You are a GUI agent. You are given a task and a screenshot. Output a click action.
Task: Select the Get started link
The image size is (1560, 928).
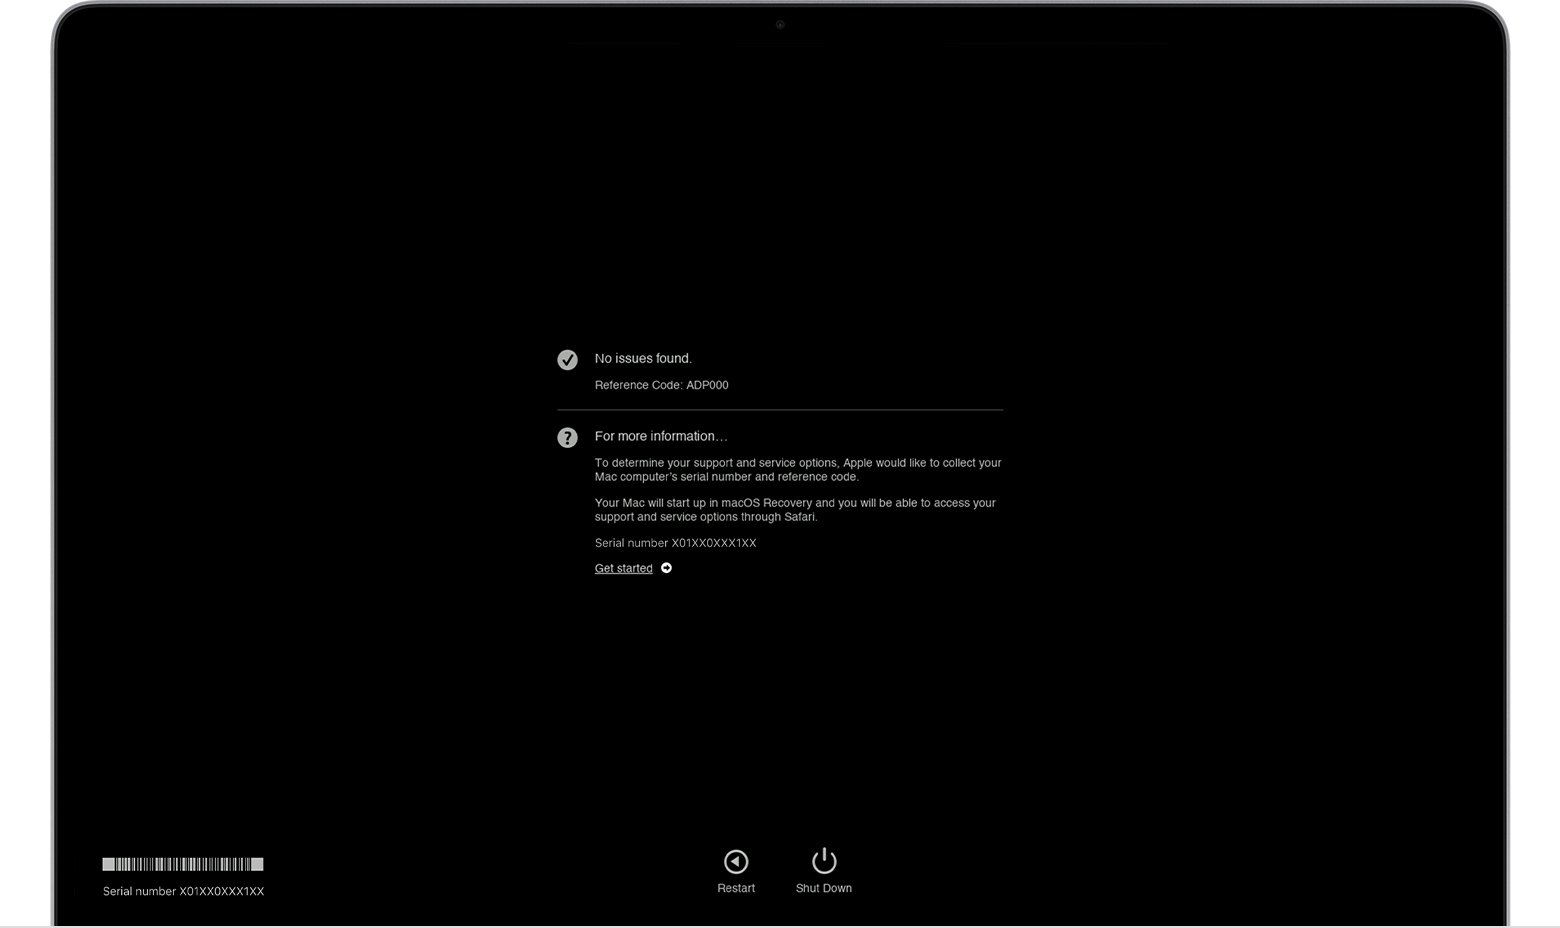click(x=623, y=568)
